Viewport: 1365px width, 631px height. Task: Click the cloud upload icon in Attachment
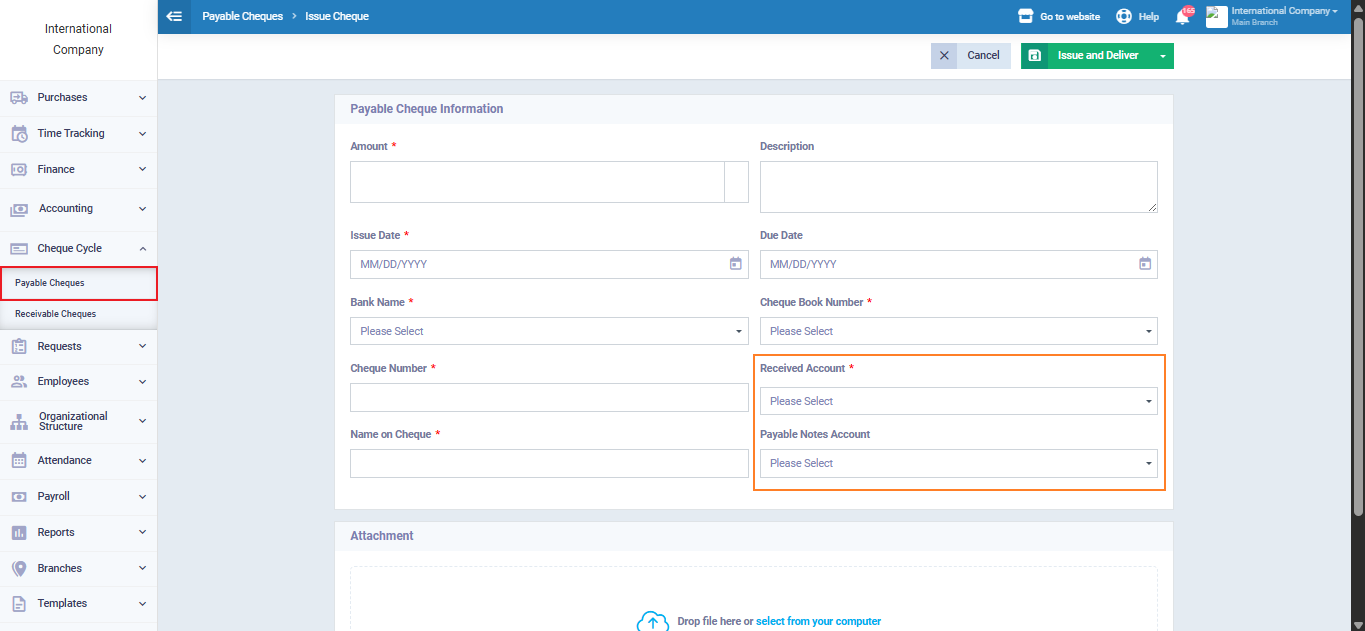pos(652,621)
